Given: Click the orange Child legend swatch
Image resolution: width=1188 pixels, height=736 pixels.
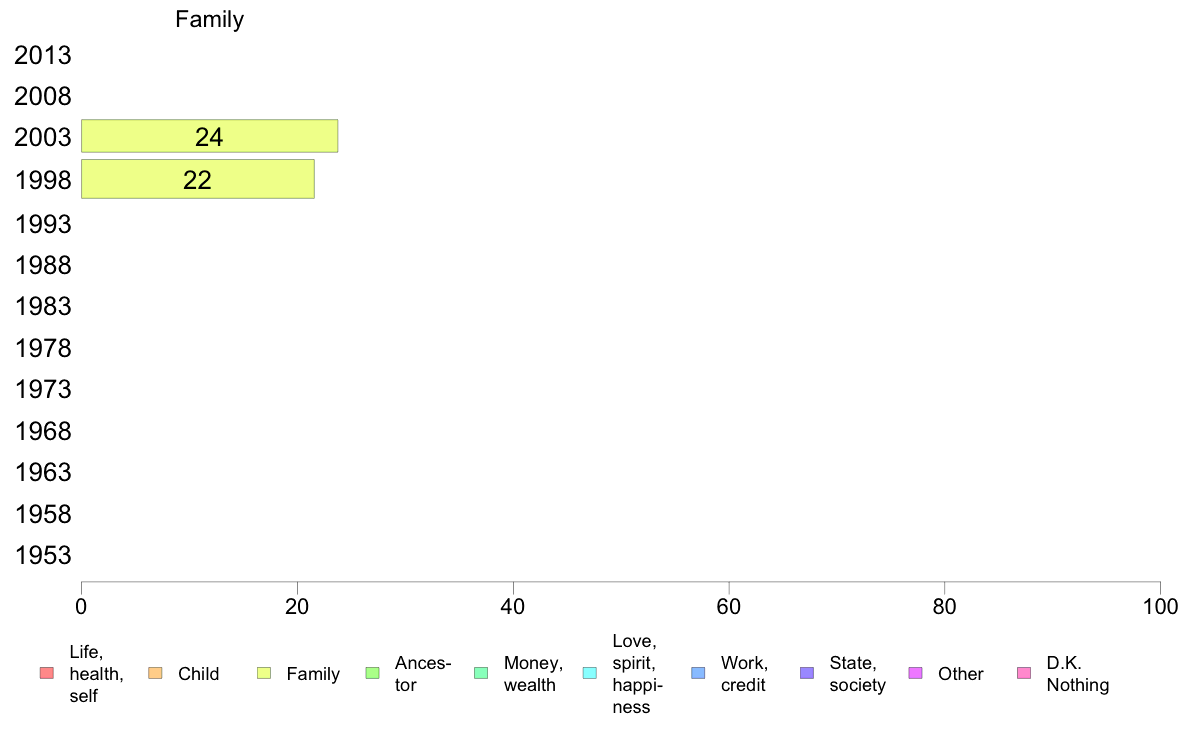Looking at the screenshot, I should (155, 673).
